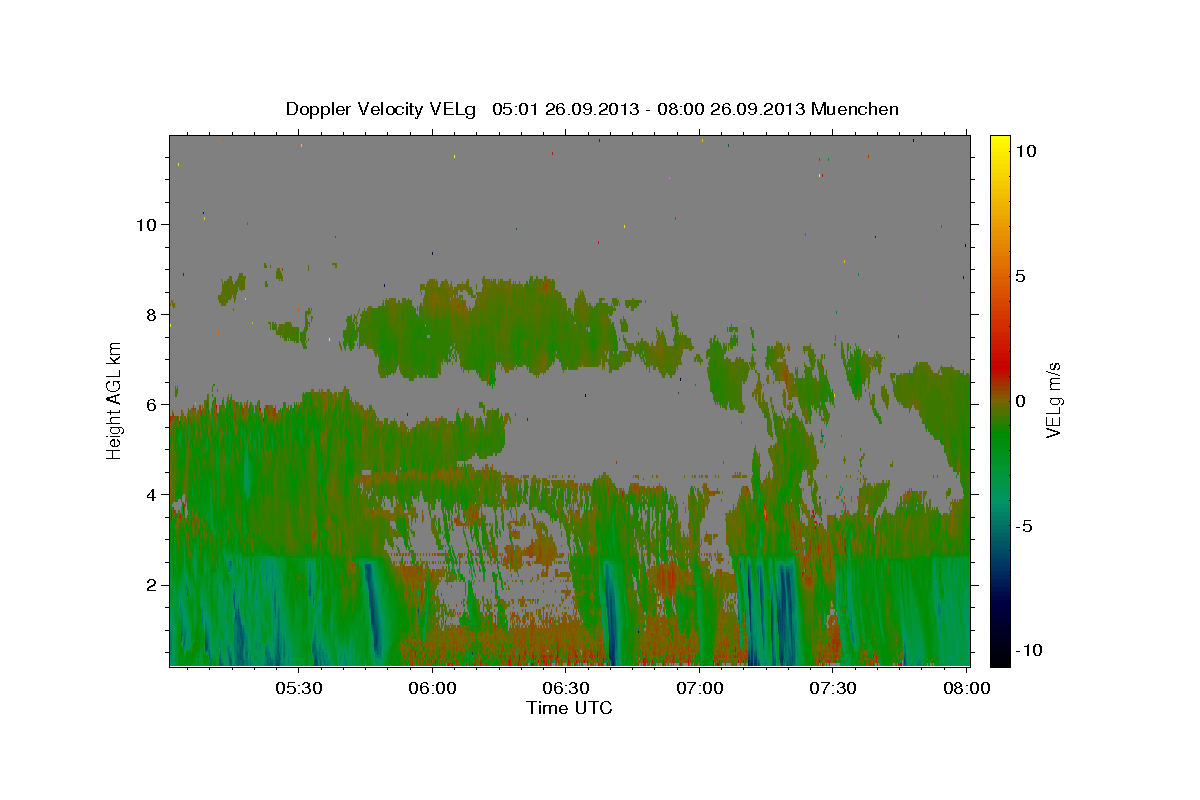Click the 06:00 time tick label
Image resolution: width=1200 pixels, height=800 pixels.
click(433, 689)
